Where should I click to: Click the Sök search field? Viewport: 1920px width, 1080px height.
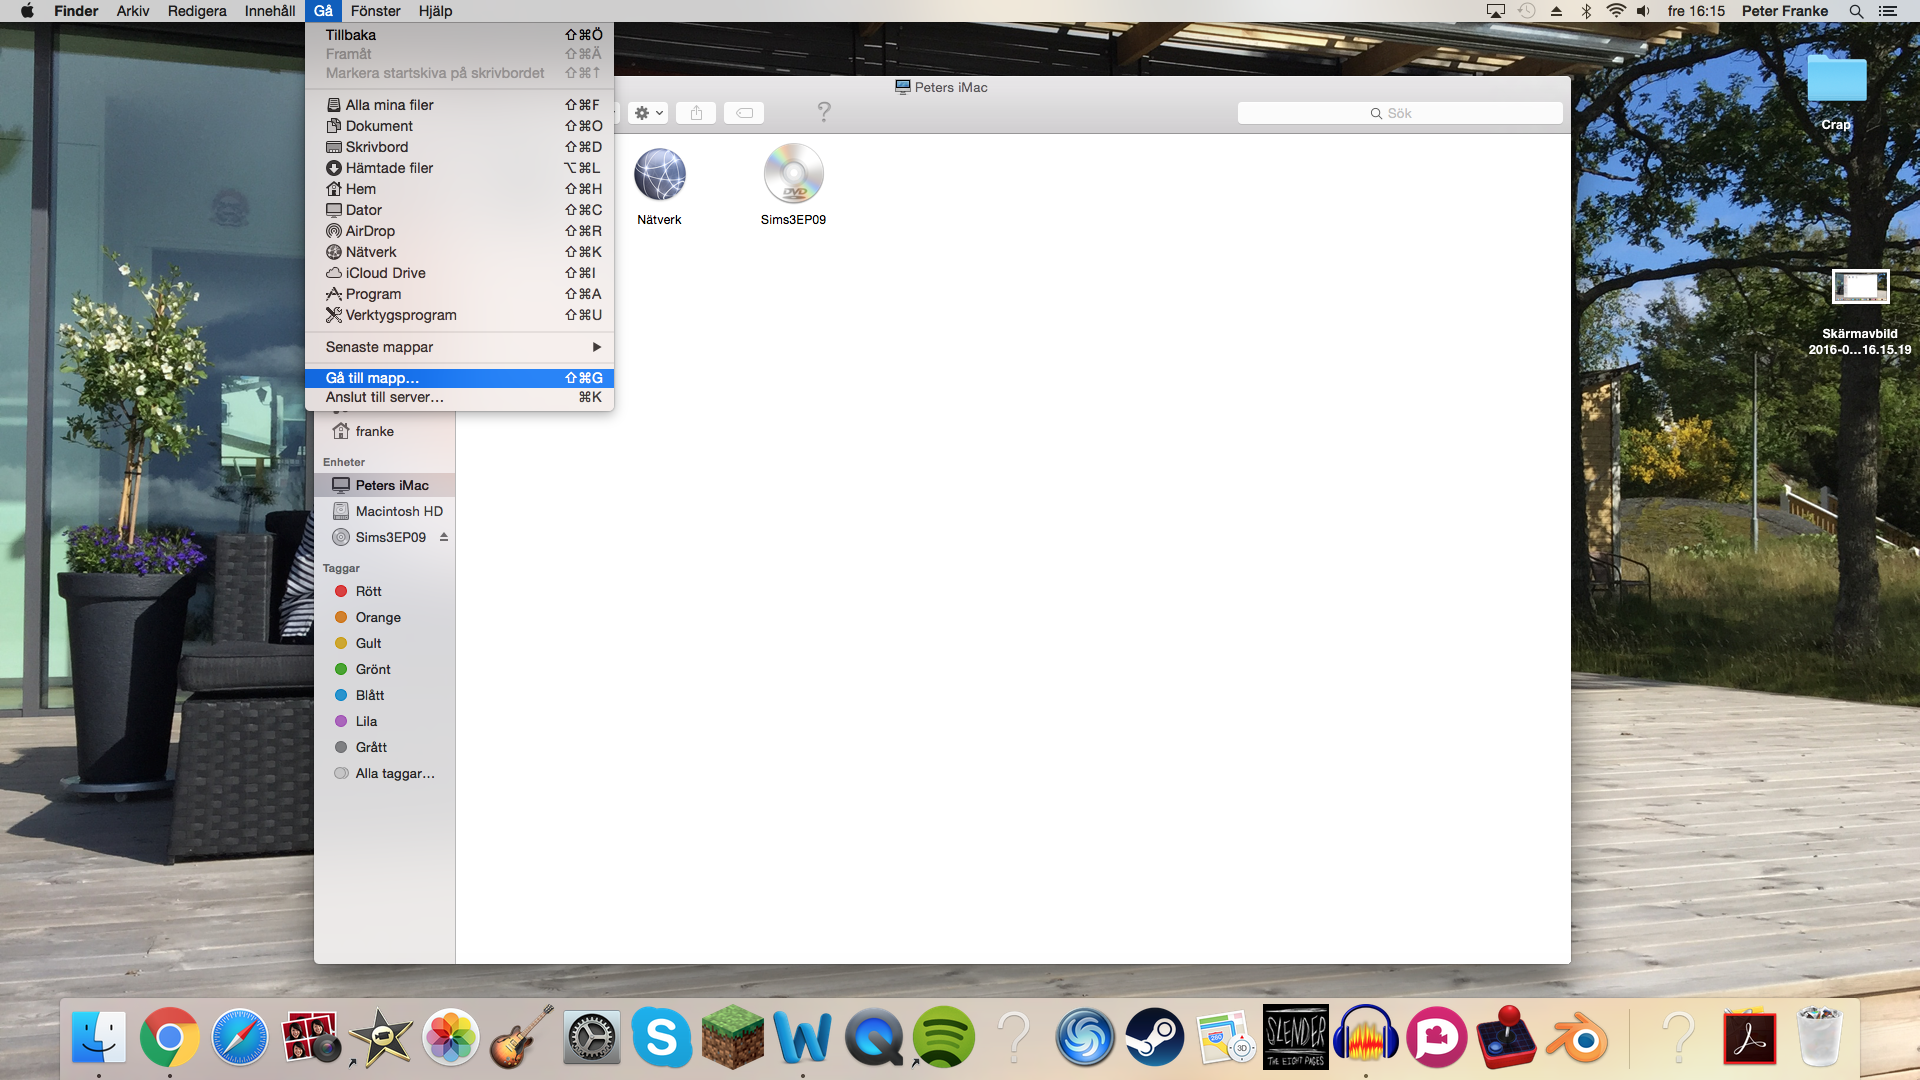pyautogui.click(x=1399, y=113)
